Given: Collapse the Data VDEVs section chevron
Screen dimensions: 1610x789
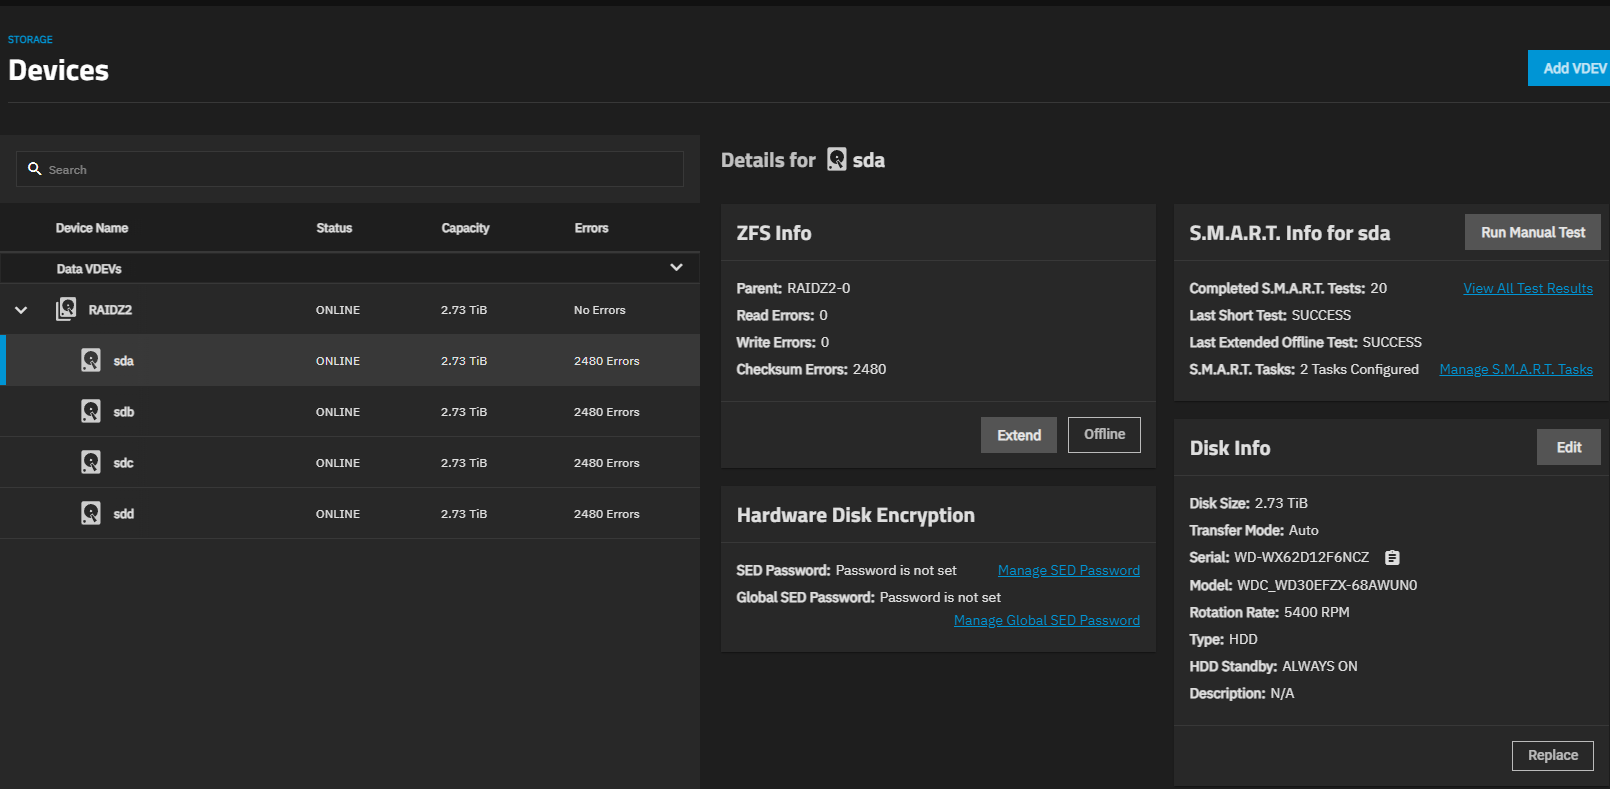Looking at the screenshot, I should 676,267.
